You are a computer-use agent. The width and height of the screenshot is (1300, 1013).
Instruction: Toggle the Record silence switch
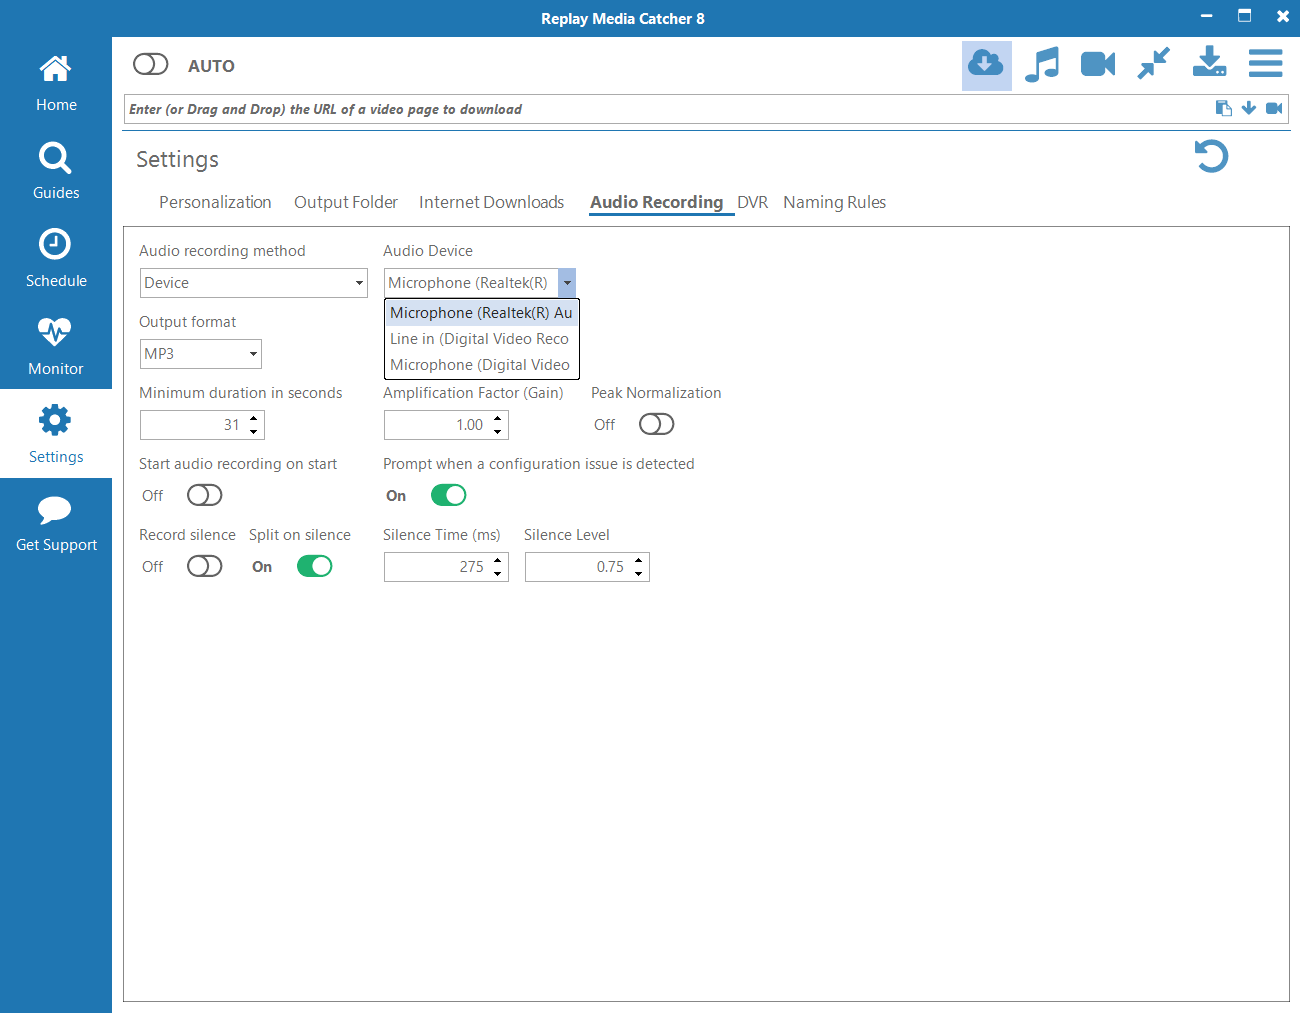pyautogui.click(x=205, y=566)
